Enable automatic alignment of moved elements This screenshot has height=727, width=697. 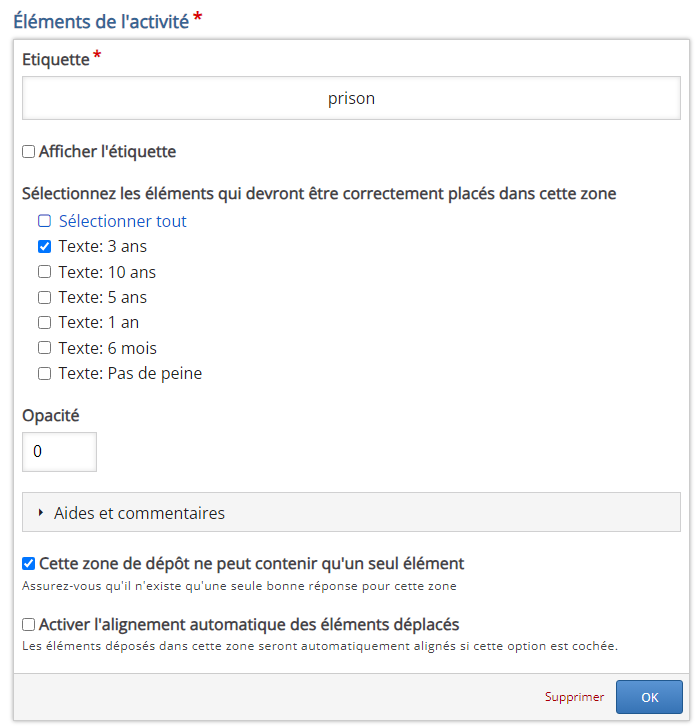(29, 625)
